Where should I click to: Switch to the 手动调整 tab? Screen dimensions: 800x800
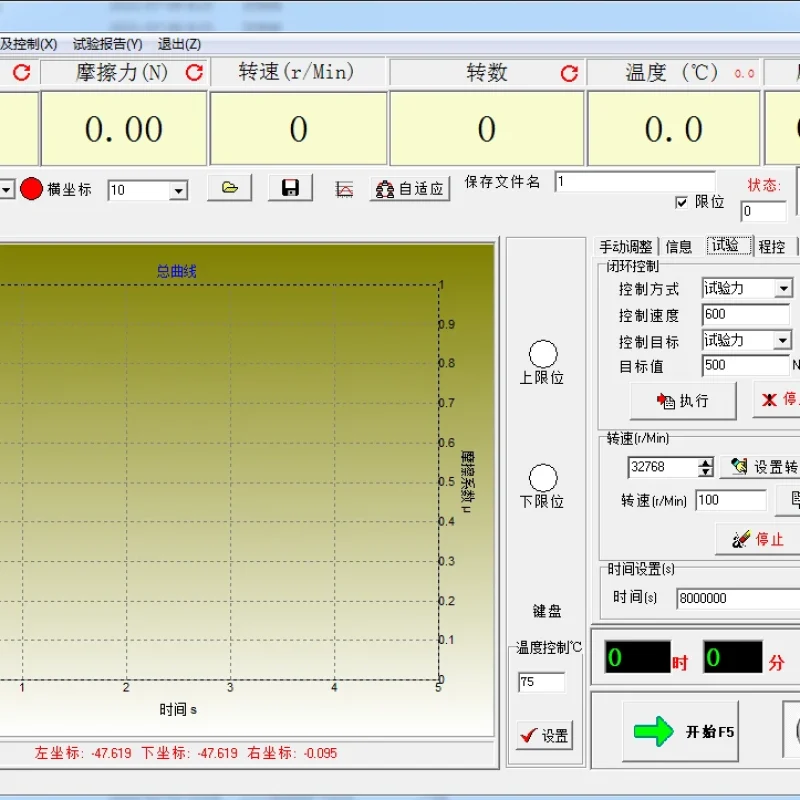(626, 247)
